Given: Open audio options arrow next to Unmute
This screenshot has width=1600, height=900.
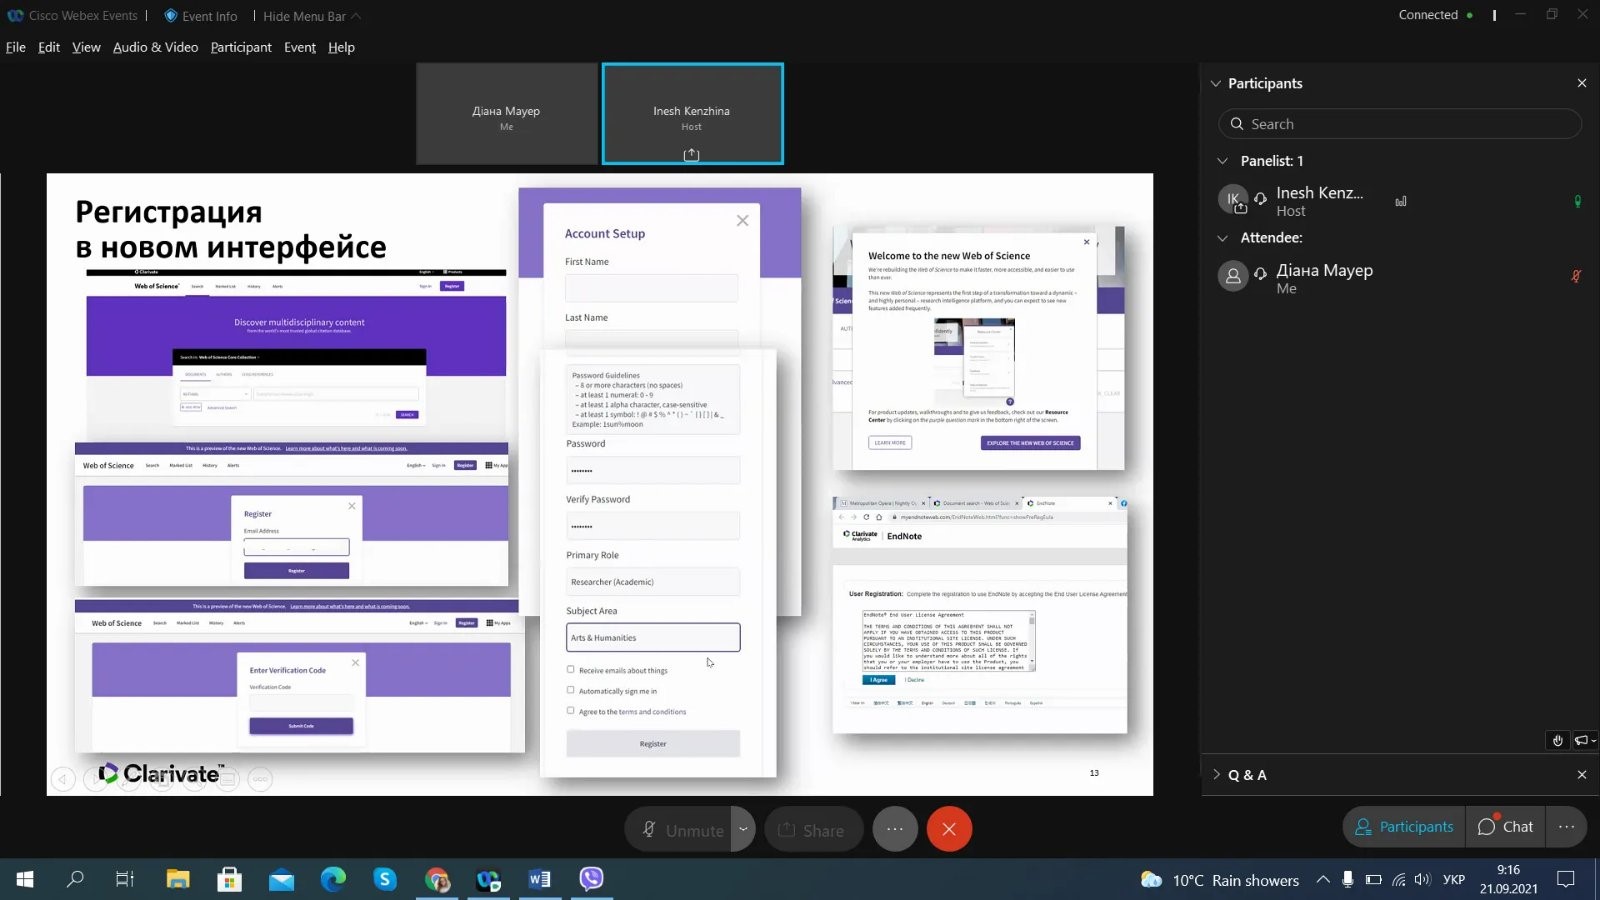Looking at the screenshot, I should pos(743,830).
